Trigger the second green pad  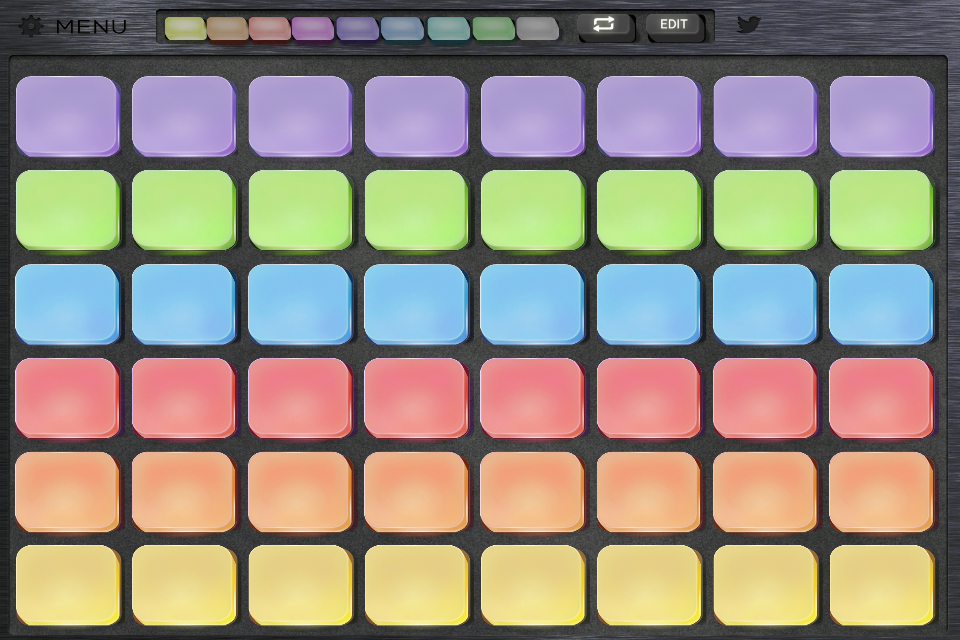coord(184,210)
